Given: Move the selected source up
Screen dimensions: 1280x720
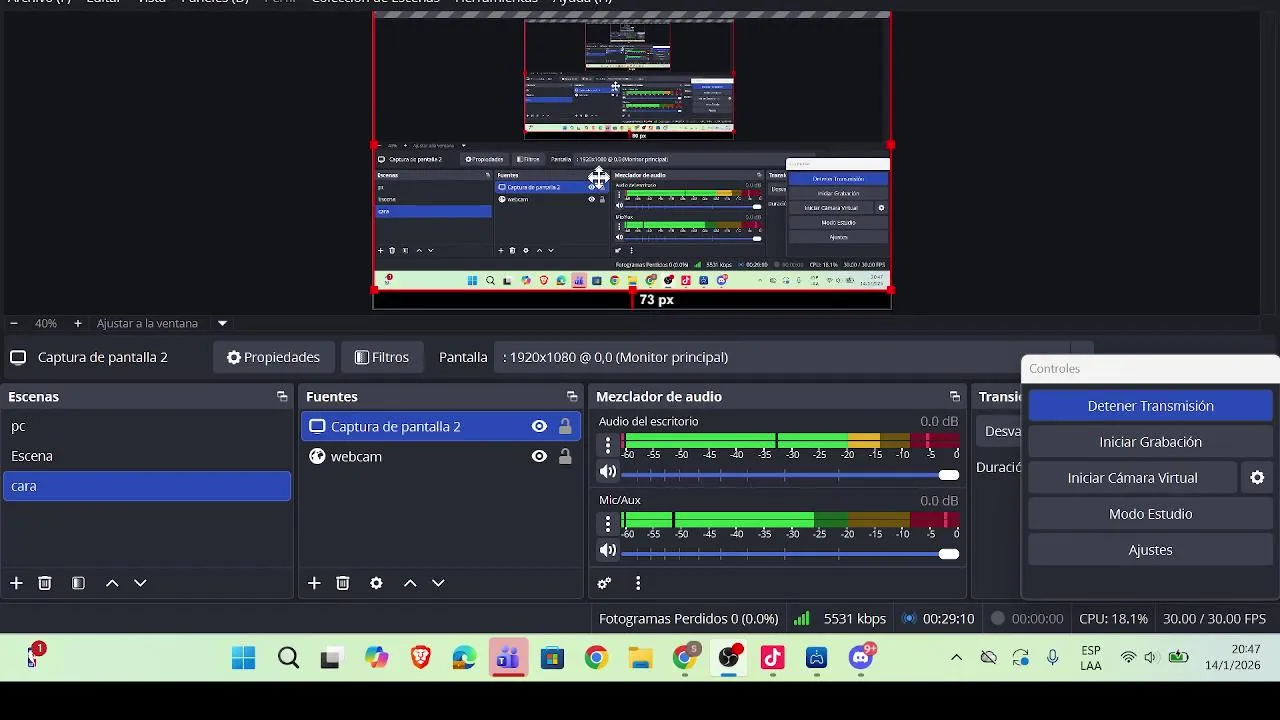Looking at the screenshot, I should [x=410, y=583].
